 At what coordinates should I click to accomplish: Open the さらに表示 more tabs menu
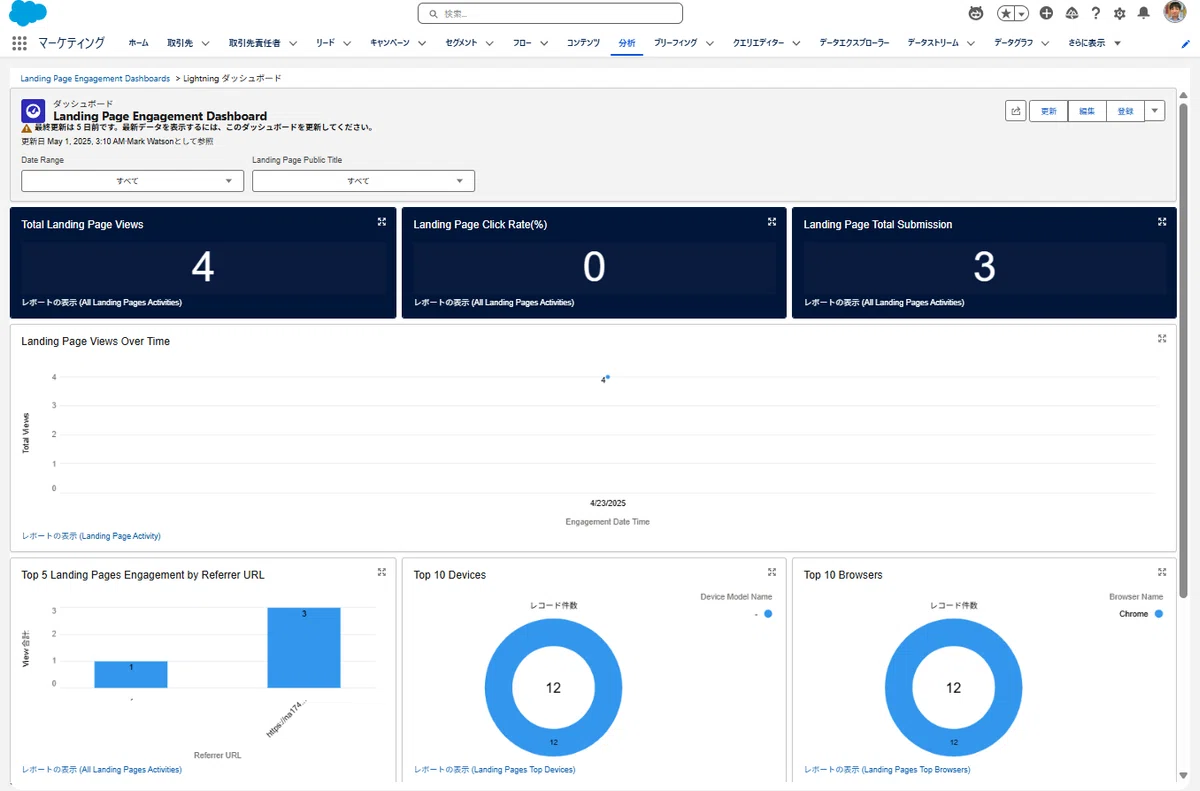[1094, 43]
